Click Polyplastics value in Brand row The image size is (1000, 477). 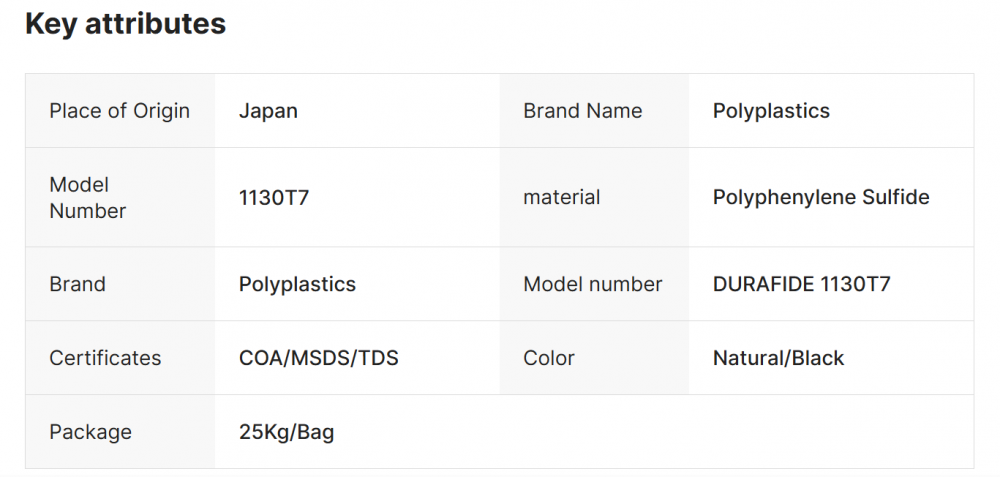click(297, 284)
